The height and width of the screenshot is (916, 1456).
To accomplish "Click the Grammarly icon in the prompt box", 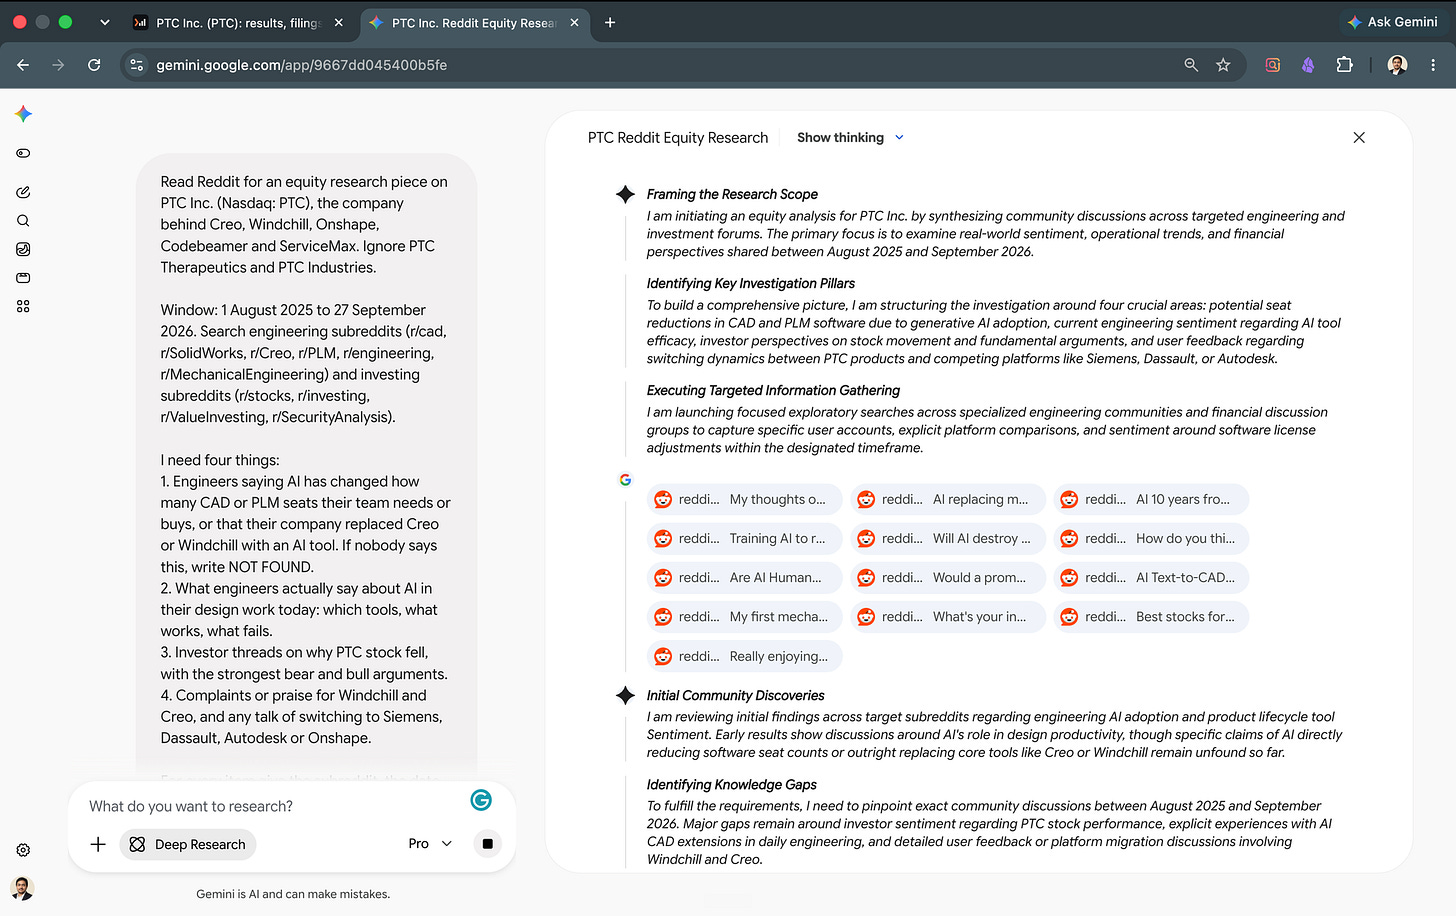I will (x=481, y=800).
